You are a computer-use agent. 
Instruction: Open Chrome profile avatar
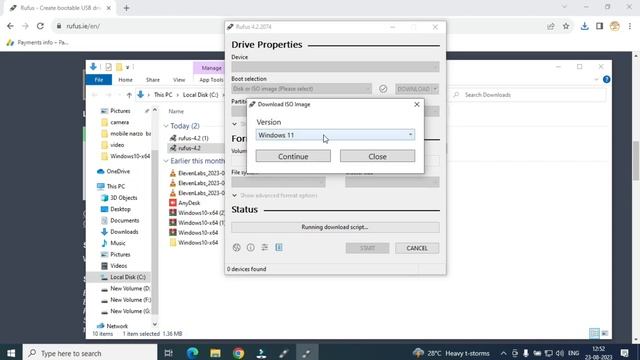[x=615, y=26]
